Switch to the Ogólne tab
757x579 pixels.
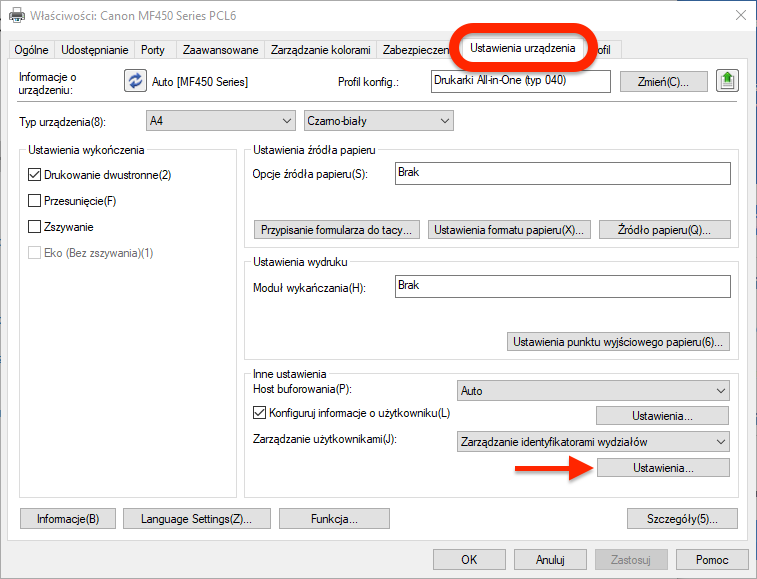click(32, 50)
